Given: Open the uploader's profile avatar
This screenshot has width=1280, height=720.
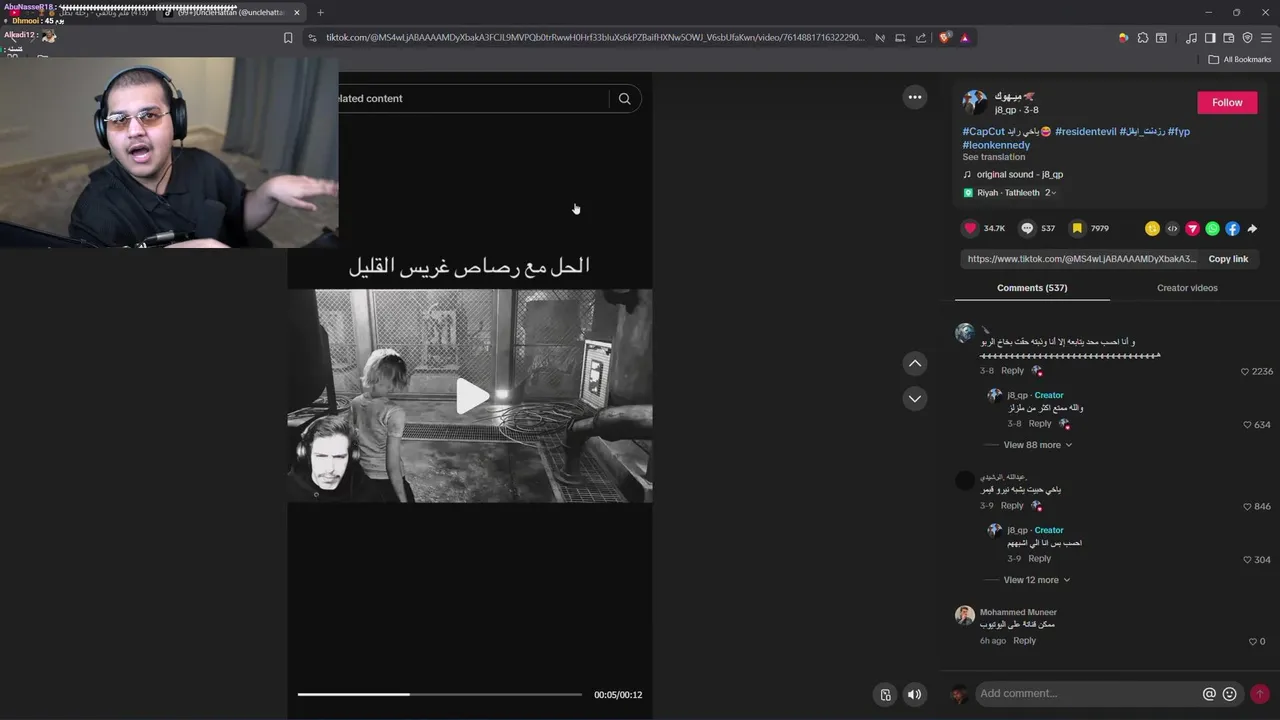Looking at the screenshot, I should 974,102.
